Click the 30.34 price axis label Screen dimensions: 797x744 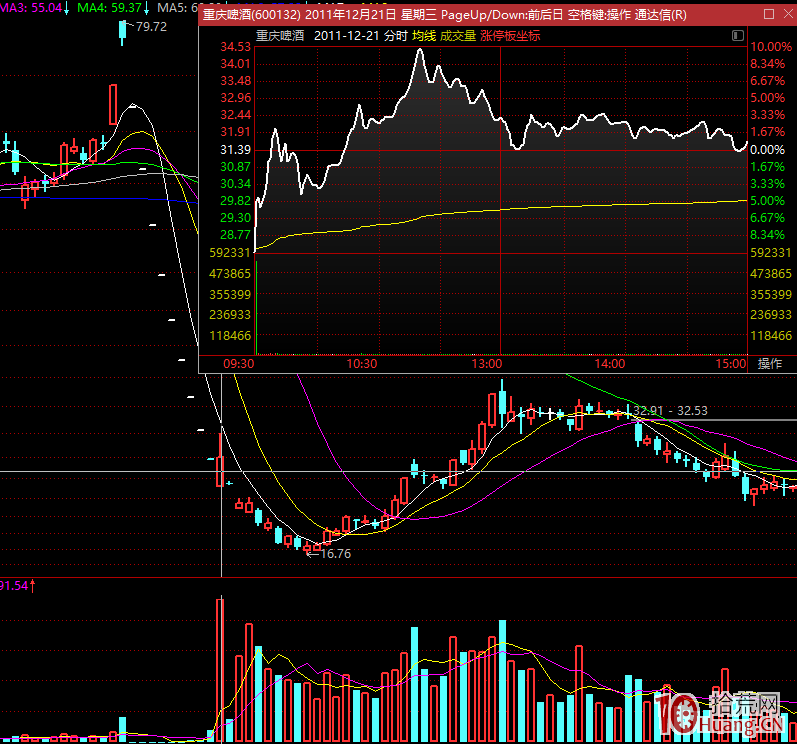(235, 183)
